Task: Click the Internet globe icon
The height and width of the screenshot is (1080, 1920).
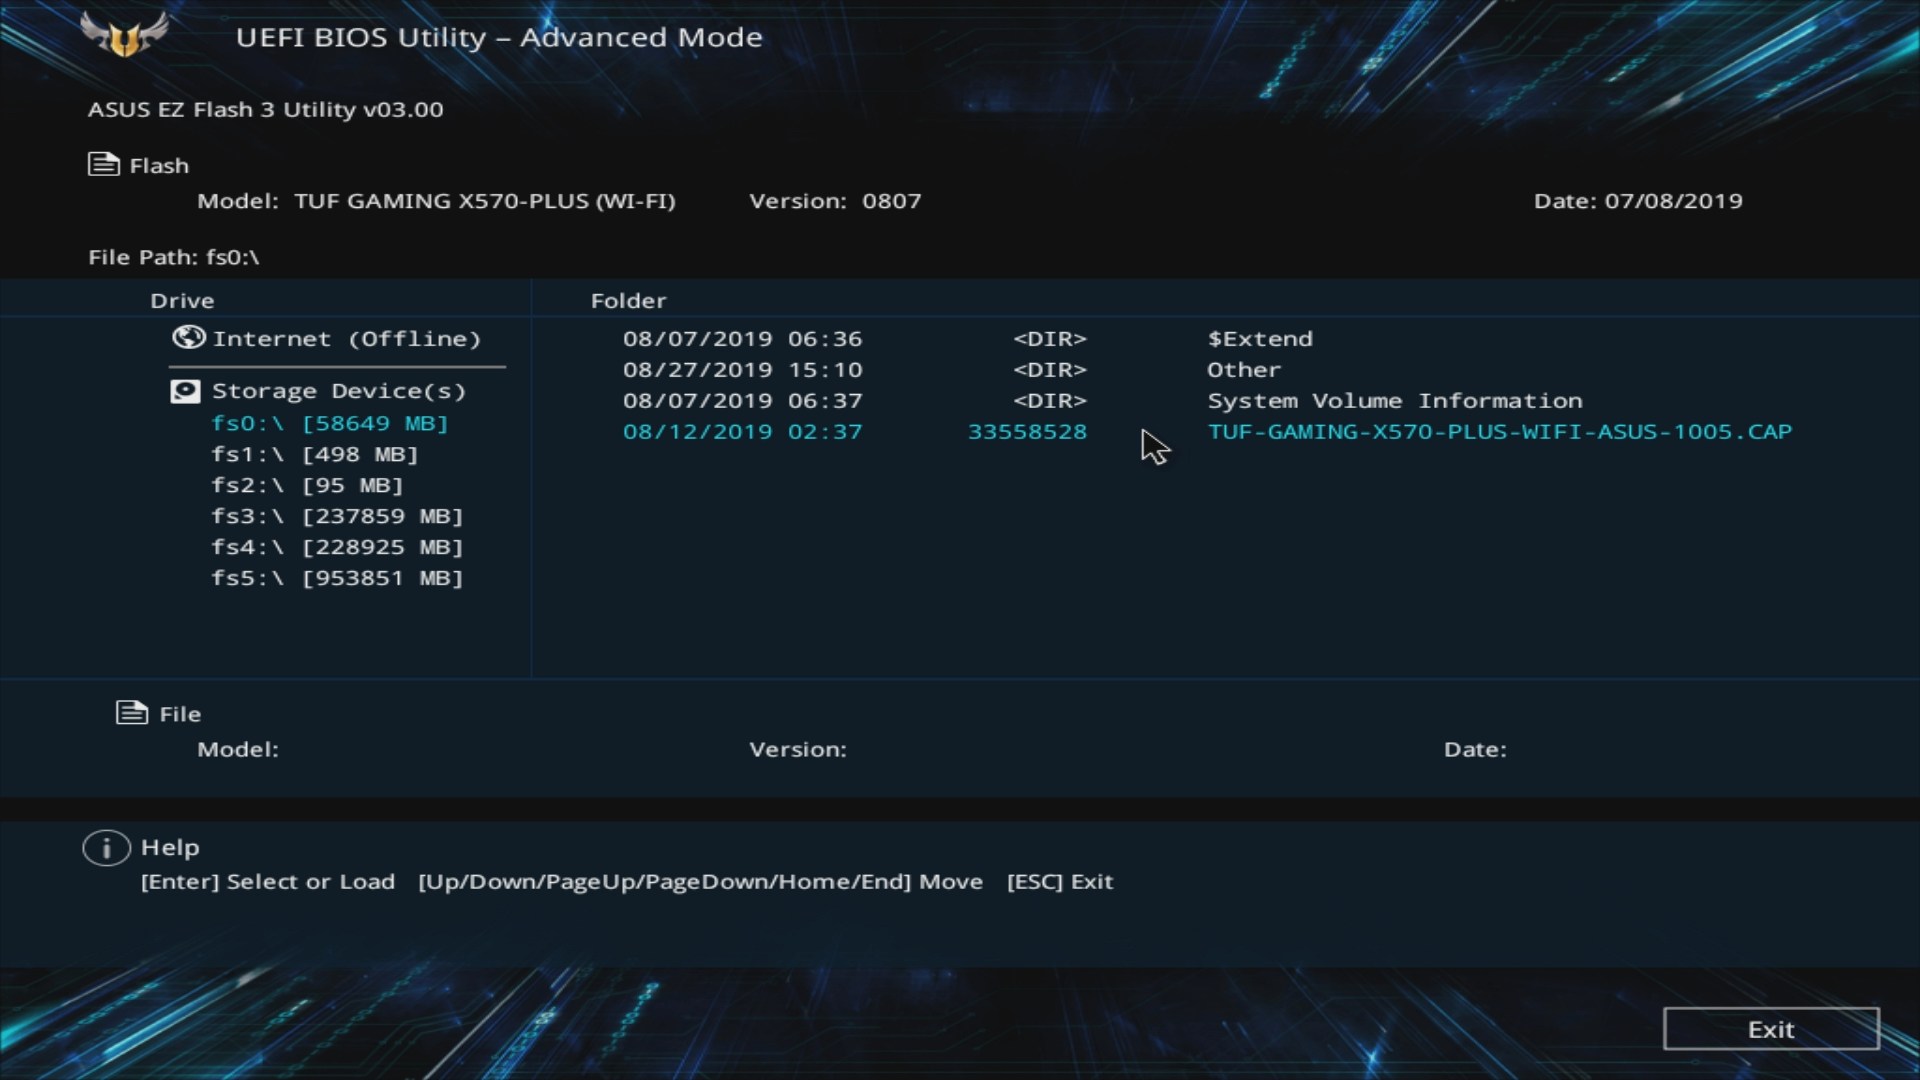Action: [188, 338]
